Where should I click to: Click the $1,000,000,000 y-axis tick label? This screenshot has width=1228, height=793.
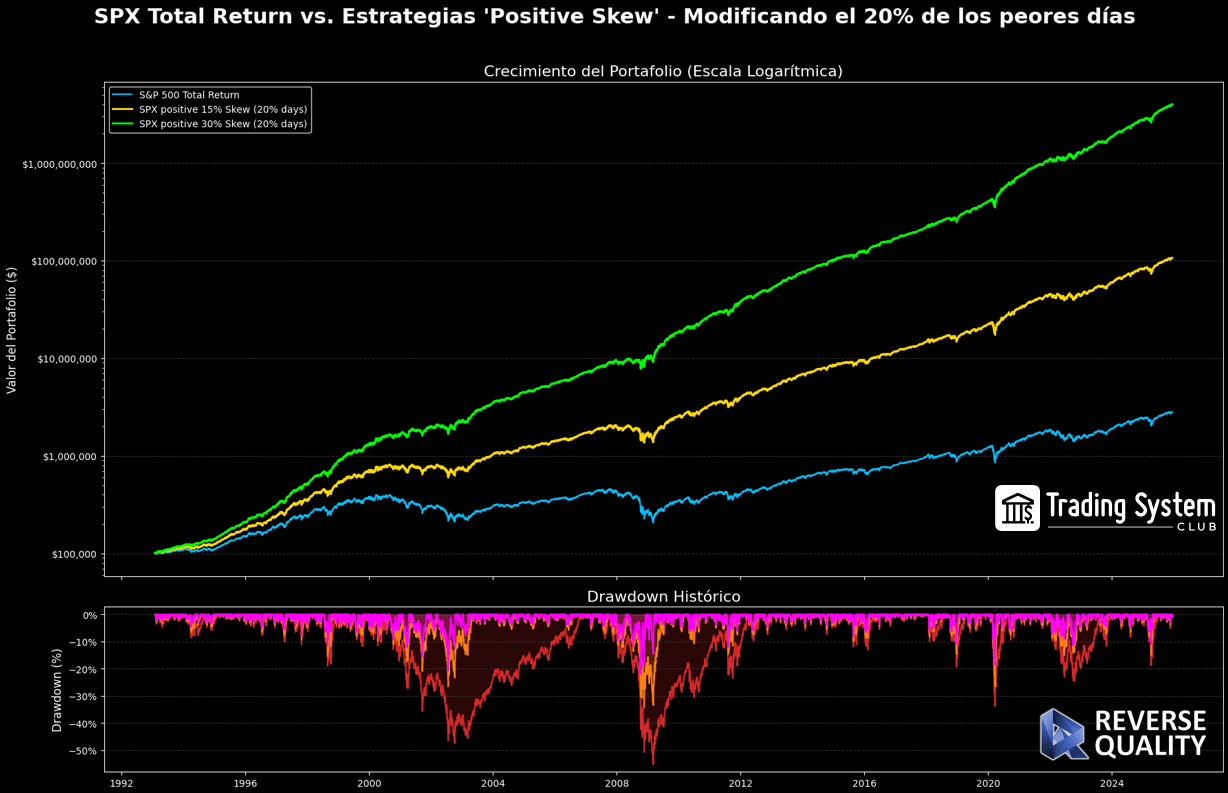pyautogui.click(x=59, y=164)
